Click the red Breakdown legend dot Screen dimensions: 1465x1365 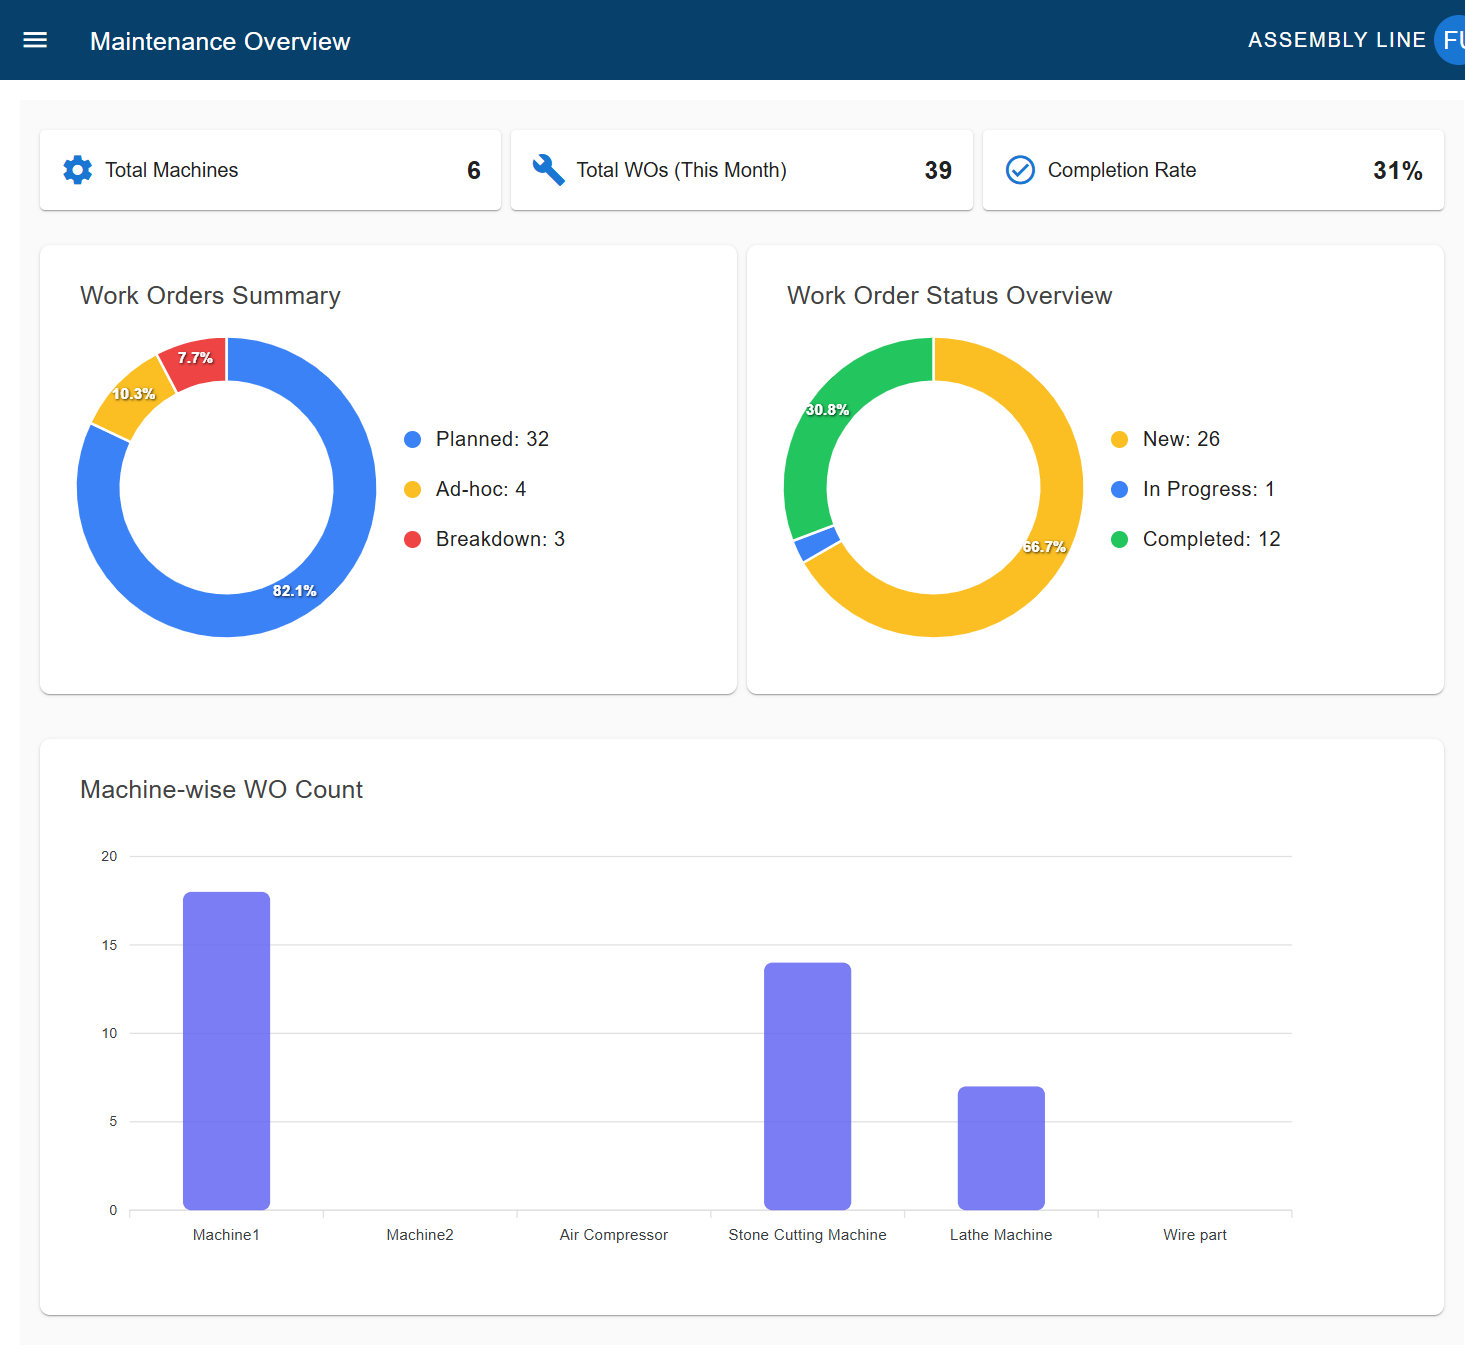[413, 539]
